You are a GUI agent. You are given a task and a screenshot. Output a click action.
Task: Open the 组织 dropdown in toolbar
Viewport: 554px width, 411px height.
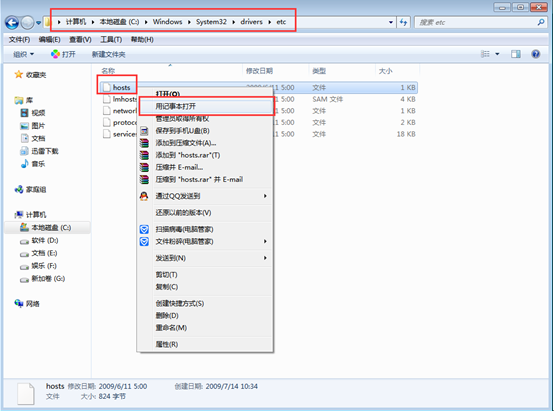click(24, 54)
